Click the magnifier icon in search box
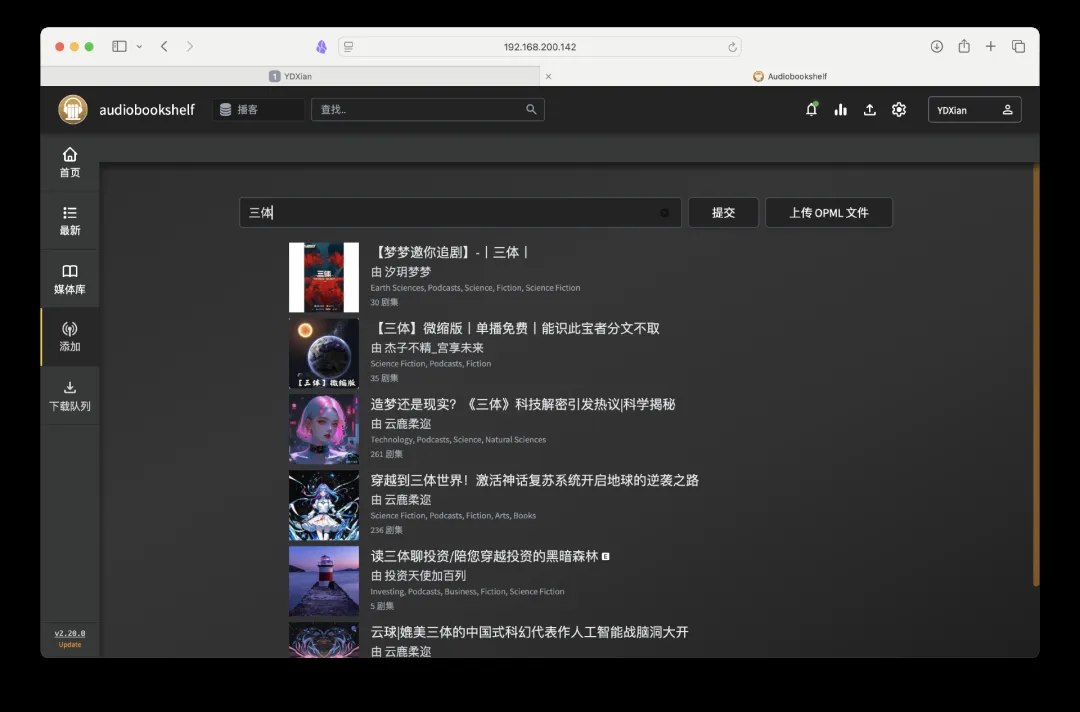This screenshot has height=712, width=1080. point(531,110)
